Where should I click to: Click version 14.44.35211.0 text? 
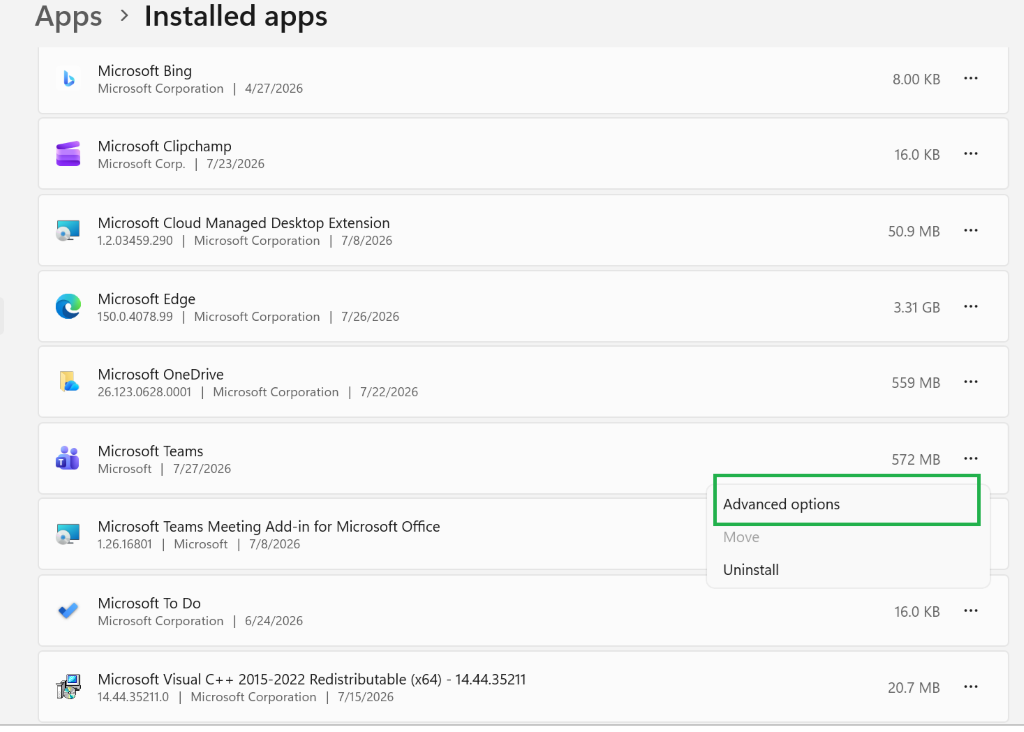coord(133,697)
